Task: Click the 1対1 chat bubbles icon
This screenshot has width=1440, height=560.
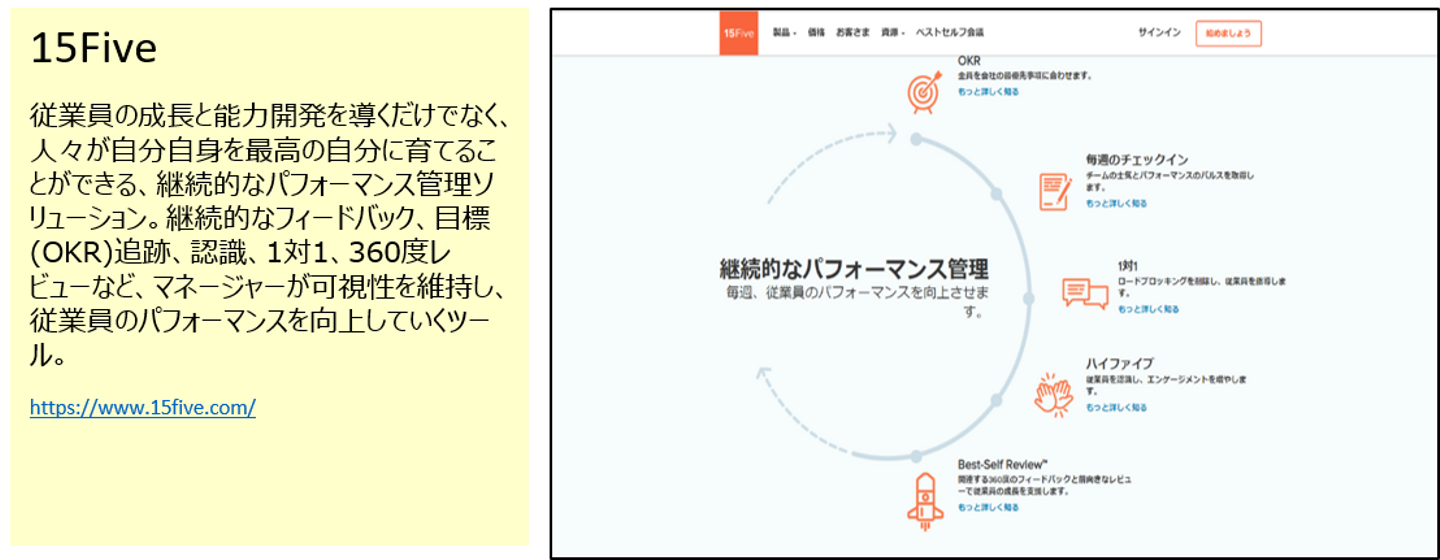Action: [x=1085, y=292]
